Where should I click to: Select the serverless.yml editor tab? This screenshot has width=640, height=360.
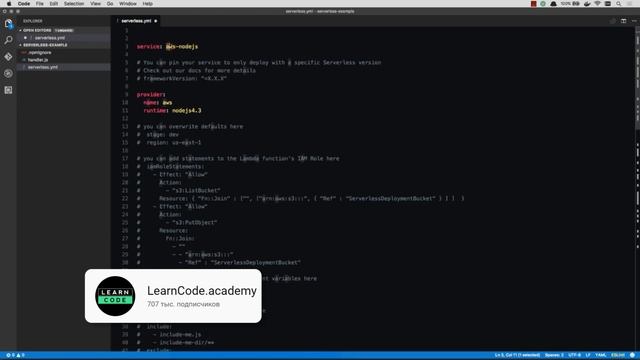tap(136, 21)
